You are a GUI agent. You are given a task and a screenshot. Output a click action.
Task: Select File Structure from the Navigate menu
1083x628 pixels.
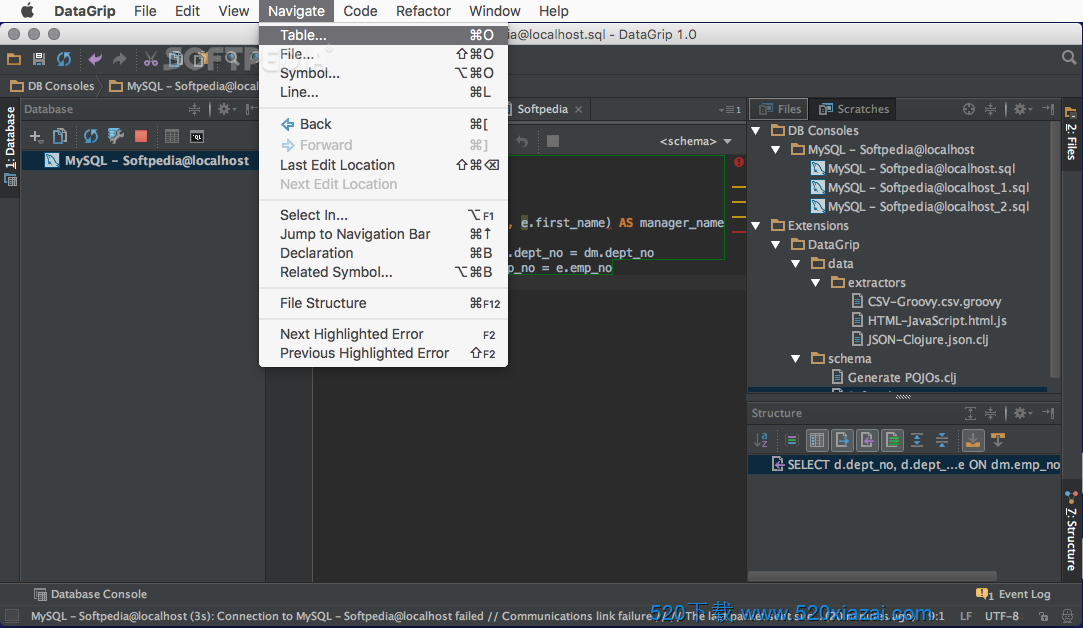(x=383, y=303)
